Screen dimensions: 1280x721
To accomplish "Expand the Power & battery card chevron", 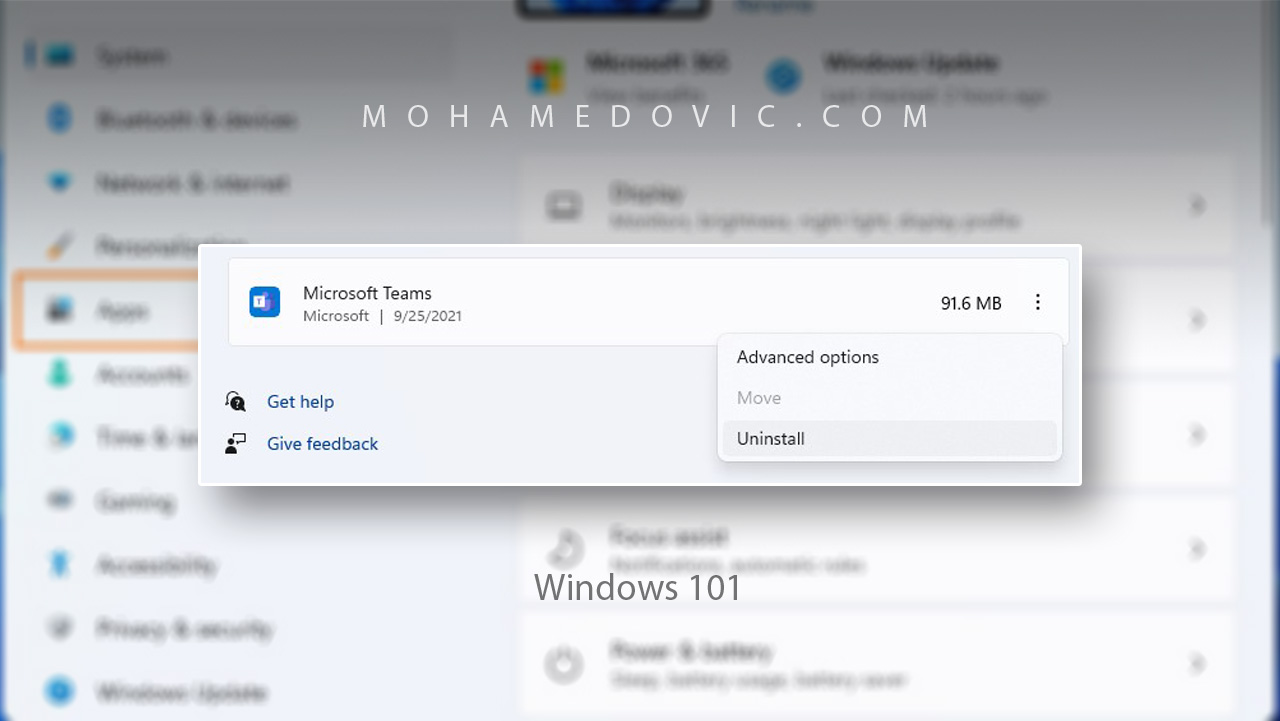I will (1197, 664).
